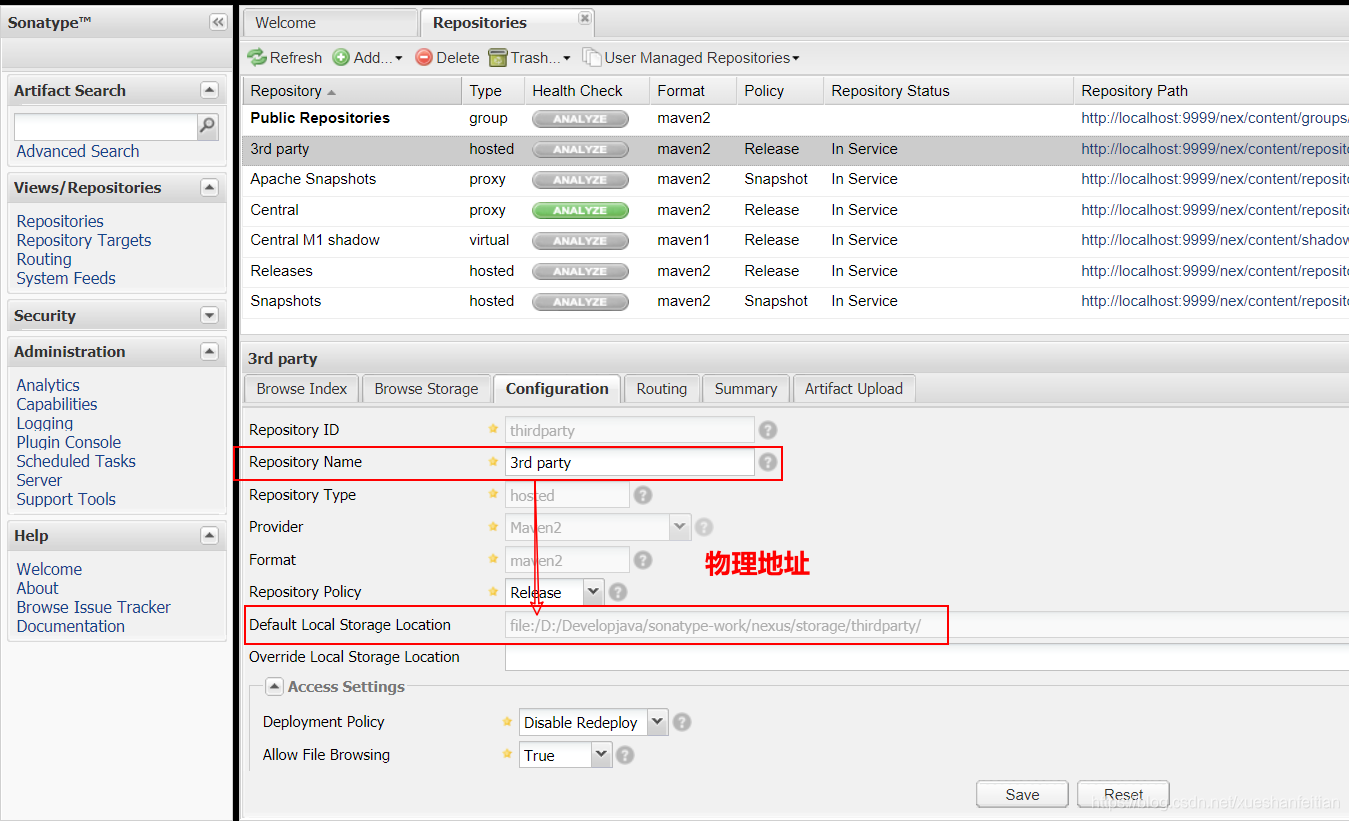Screen dimensions: 1349x821
Task: Click Public Repositories path URL
Action: click(1214, 118)
